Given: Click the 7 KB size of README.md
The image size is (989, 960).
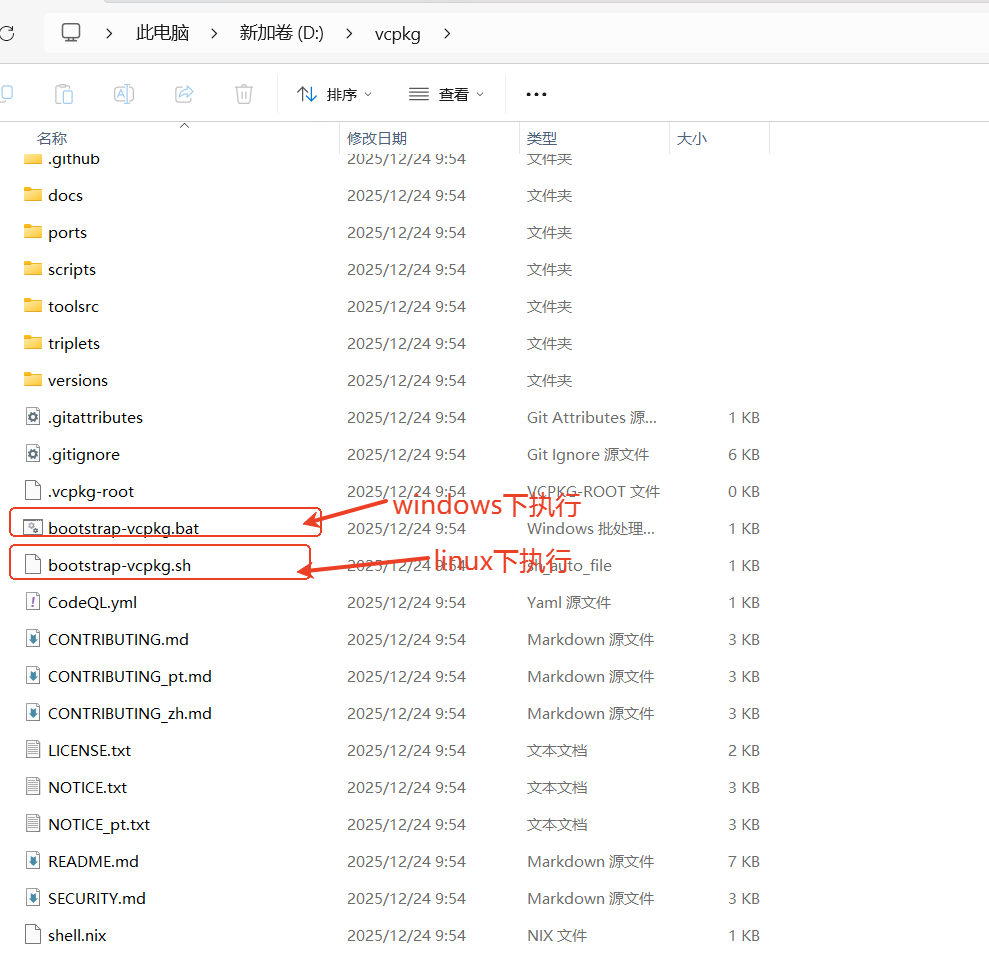Looking at the screenshot, I should pos(744,862).
